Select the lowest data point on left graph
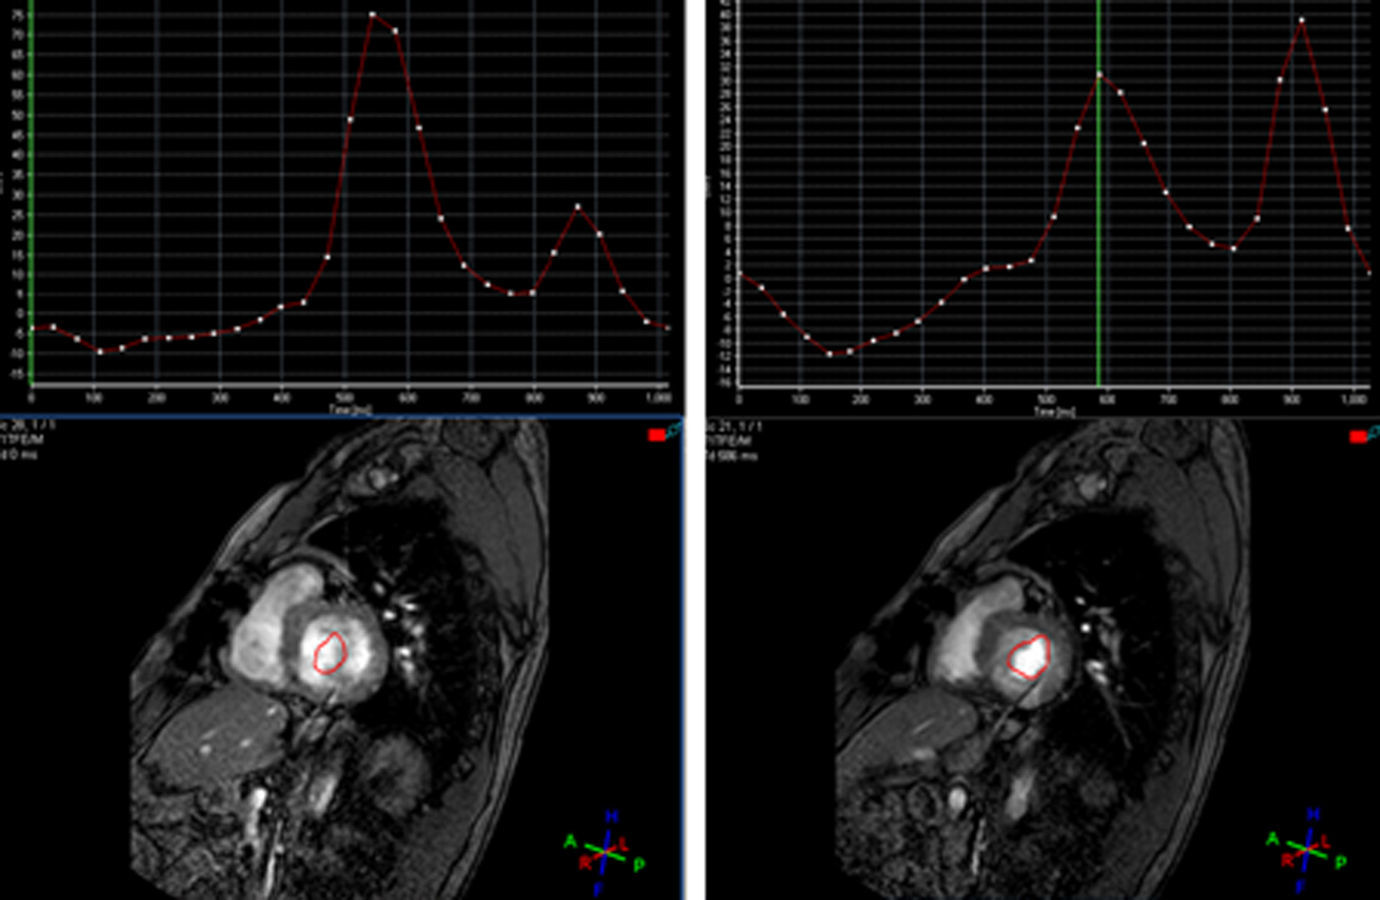 (x=99, y=352)
